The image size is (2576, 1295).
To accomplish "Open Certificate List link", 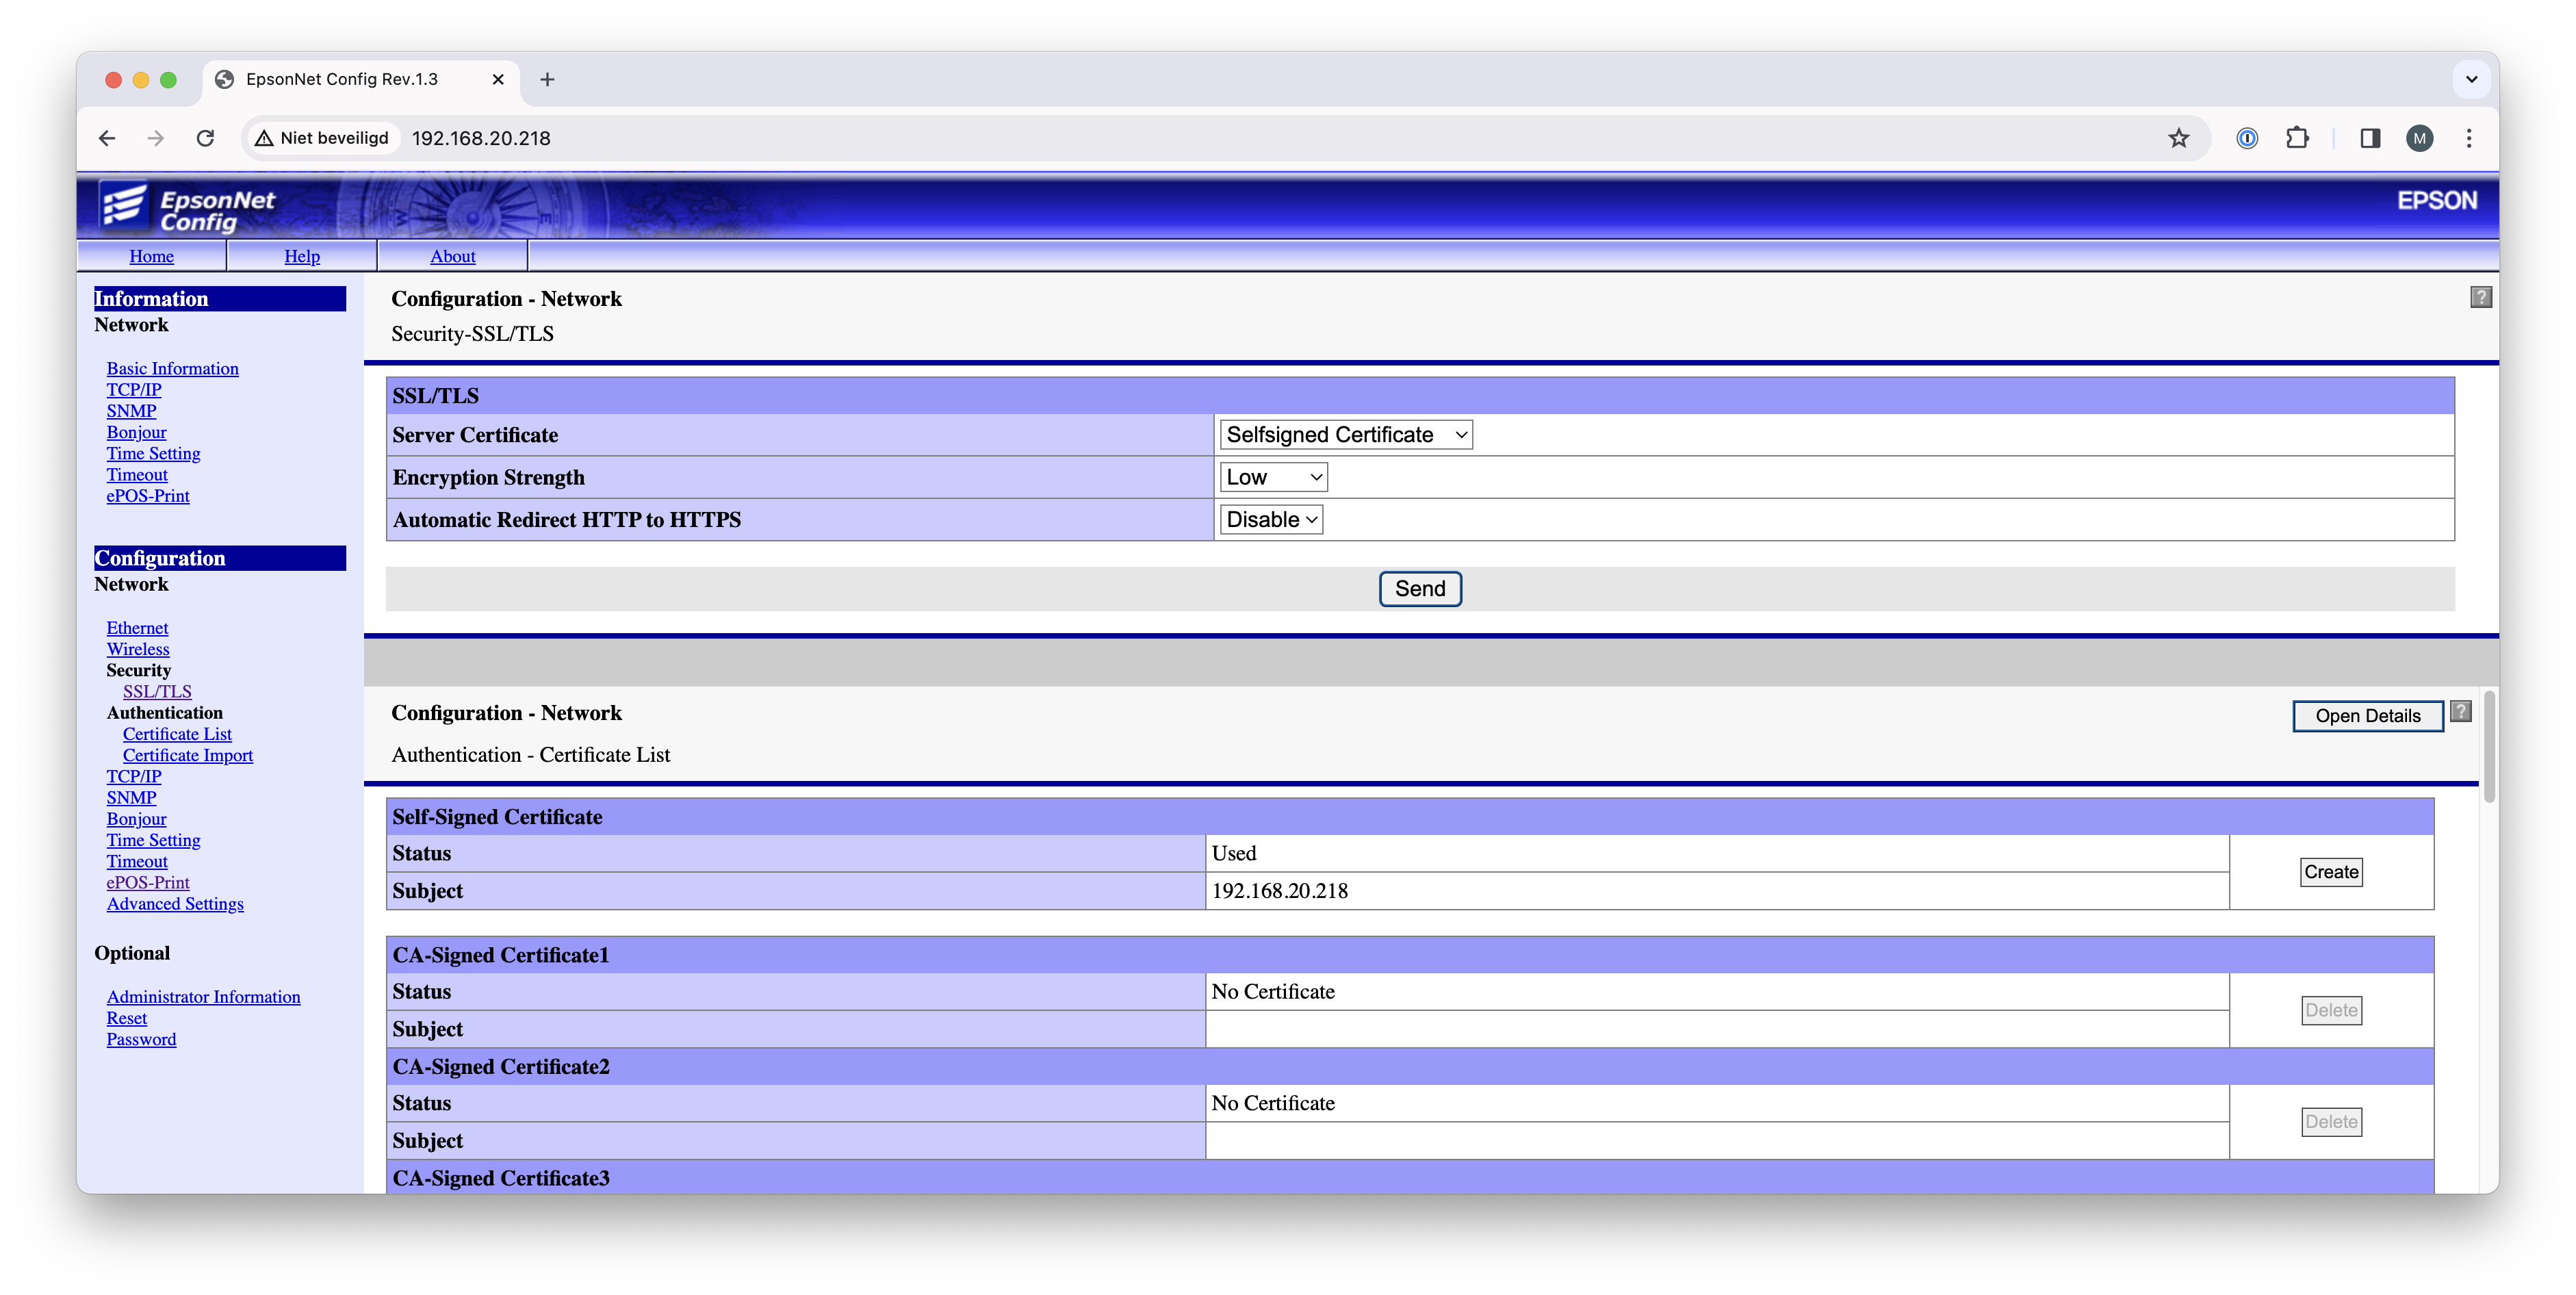I will pyautogui.click(x=177, y=733).
